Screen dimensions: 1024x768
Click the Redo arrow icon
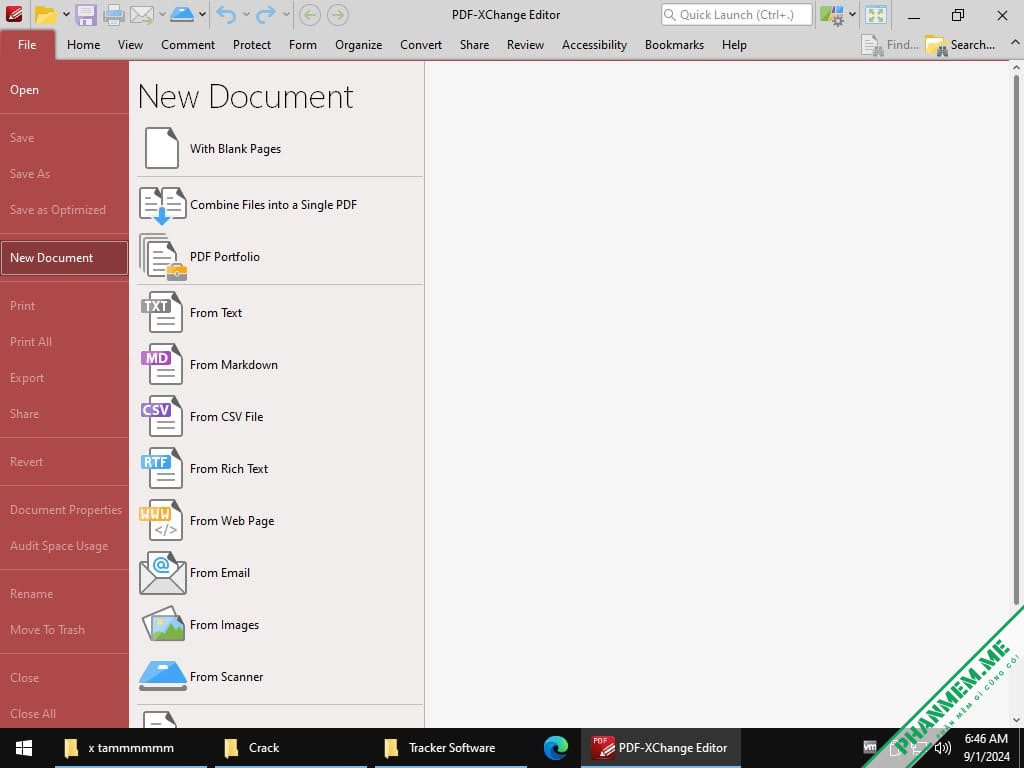(266, 14)
